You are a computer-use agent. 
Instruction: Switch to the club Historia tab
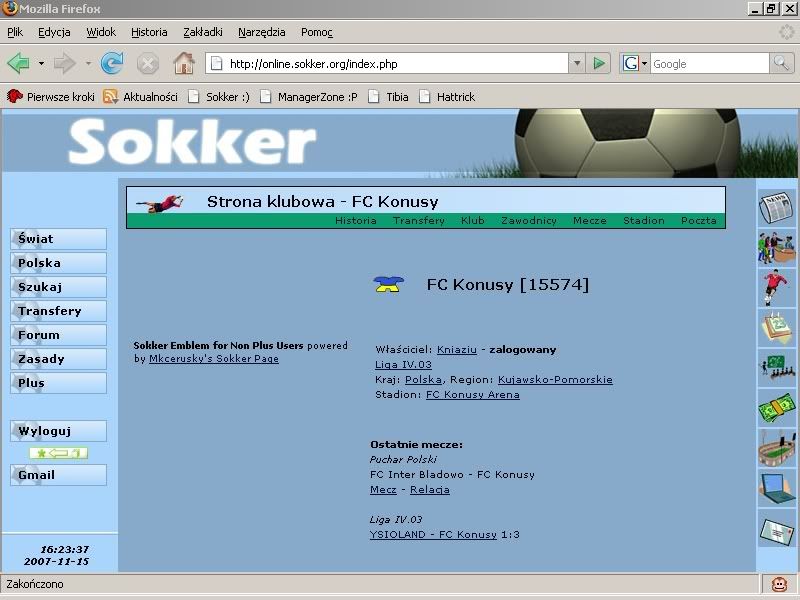pyautogui.click(x=356, y=220)
